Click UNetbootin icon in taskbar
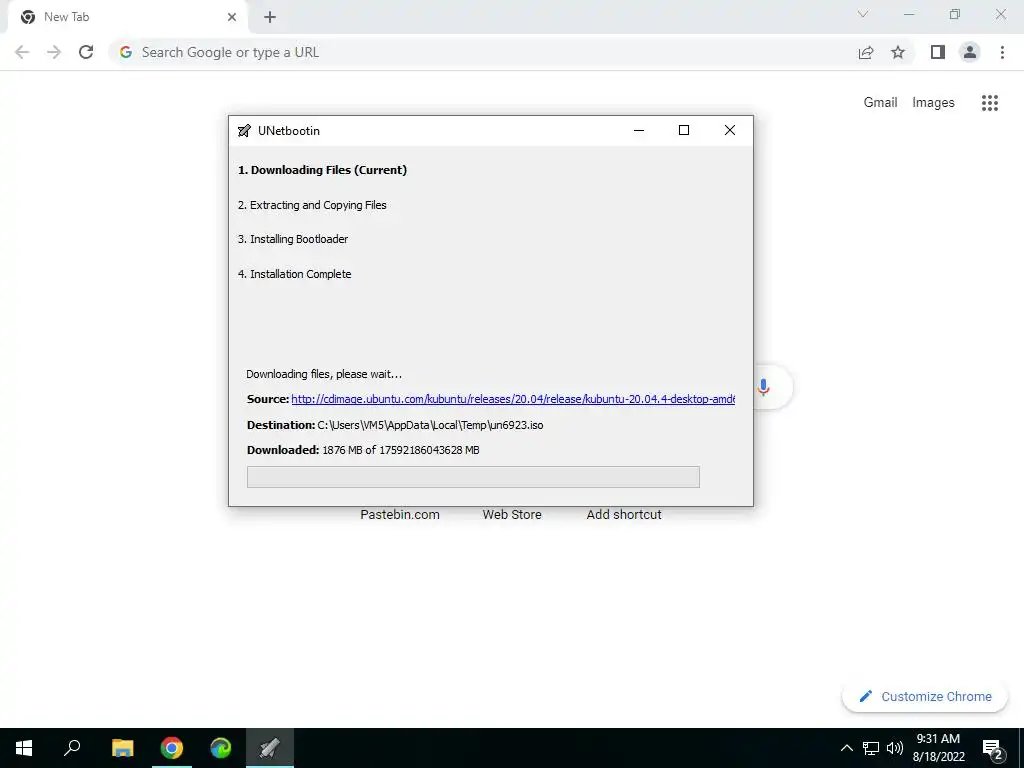 click(x=270, y=748)
